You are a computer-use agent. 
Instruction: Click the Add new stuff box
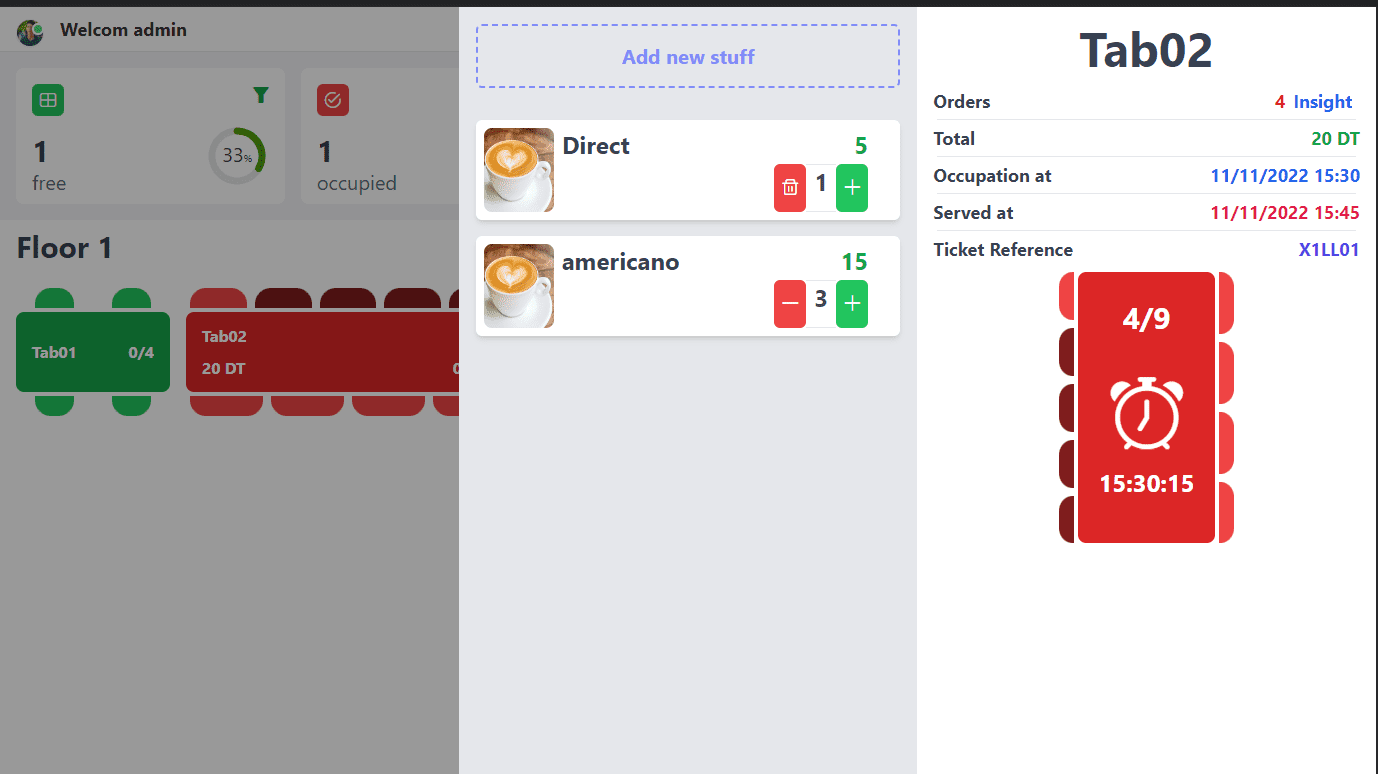pyautogui.click(x=688, y=57)
